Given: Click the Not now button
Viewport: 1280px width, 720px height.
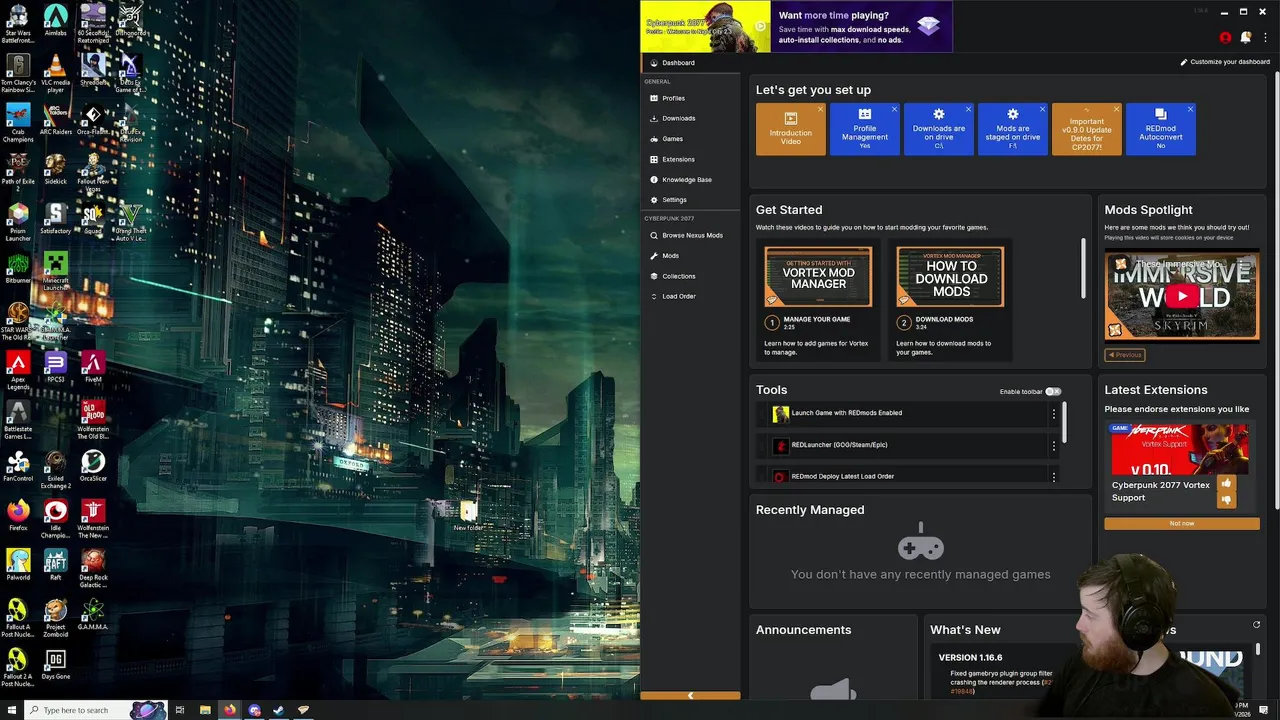Looking at the screenshot, I should 1182,523.
